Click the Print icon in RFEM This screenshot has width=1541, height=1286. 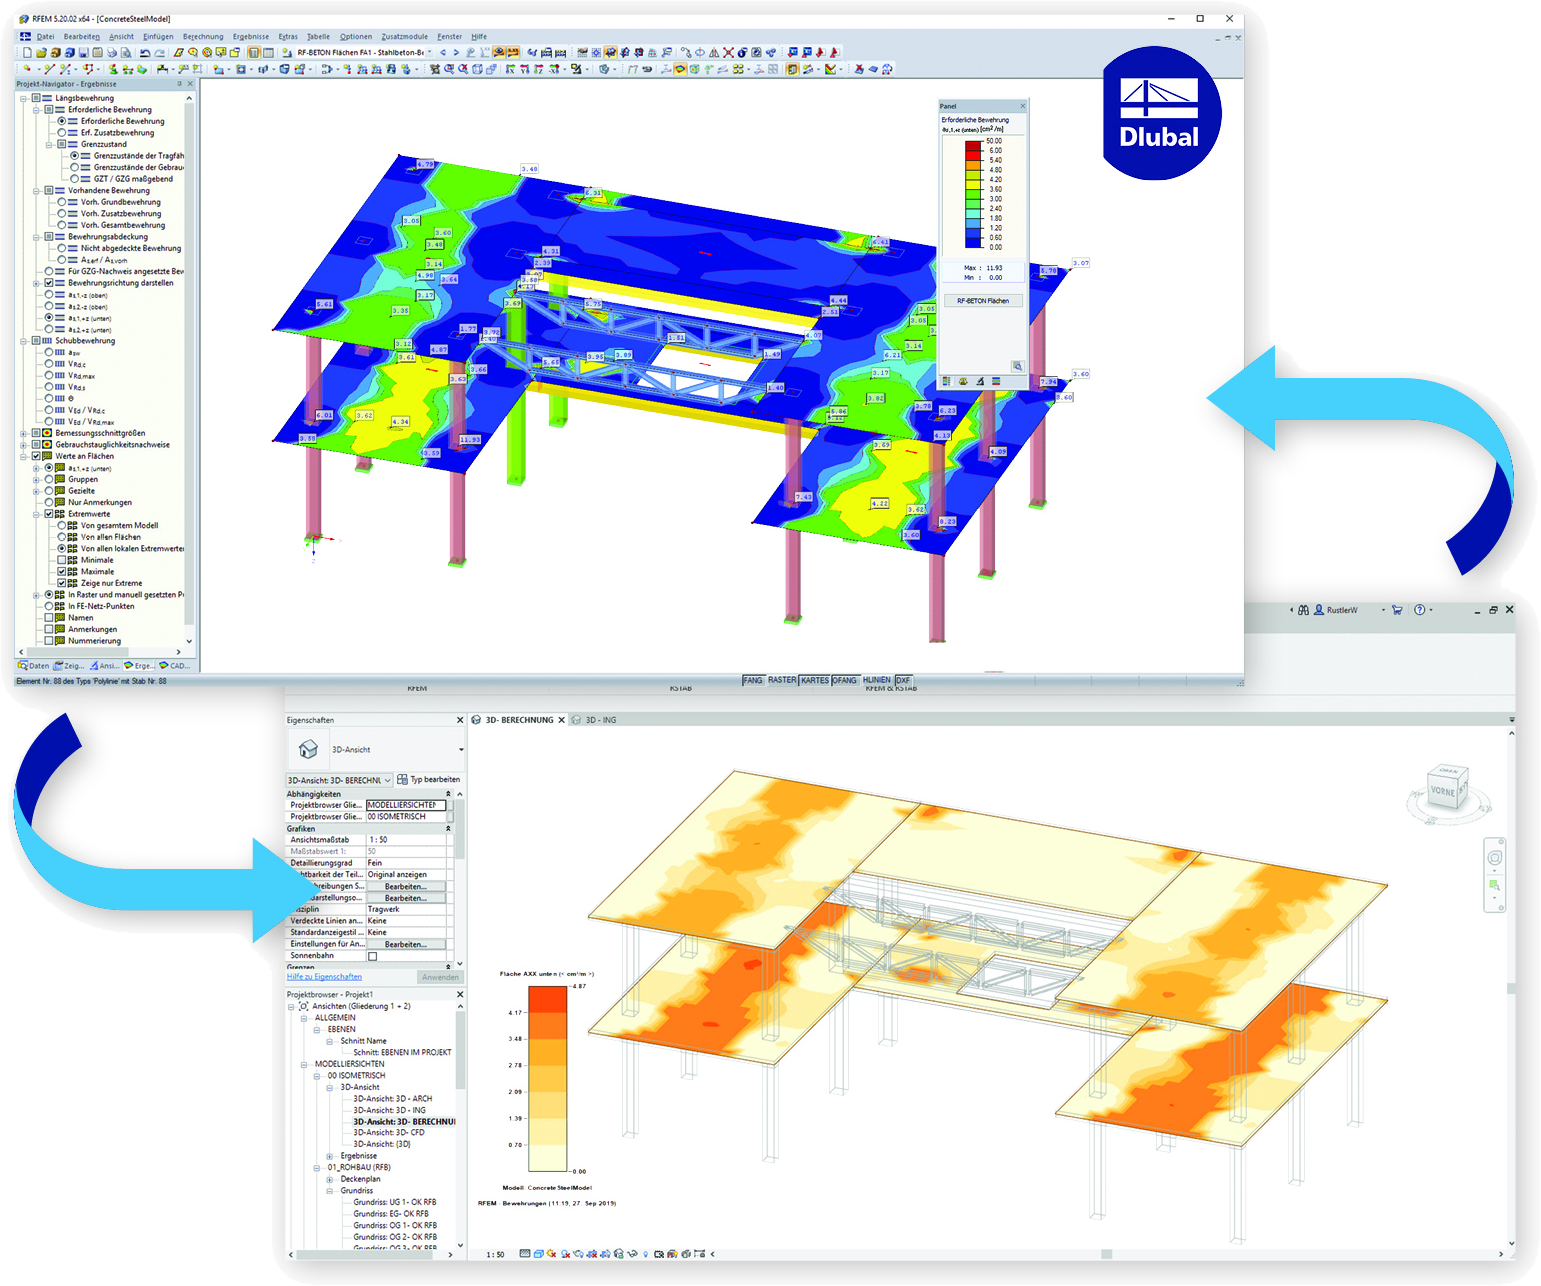[112, 52]
